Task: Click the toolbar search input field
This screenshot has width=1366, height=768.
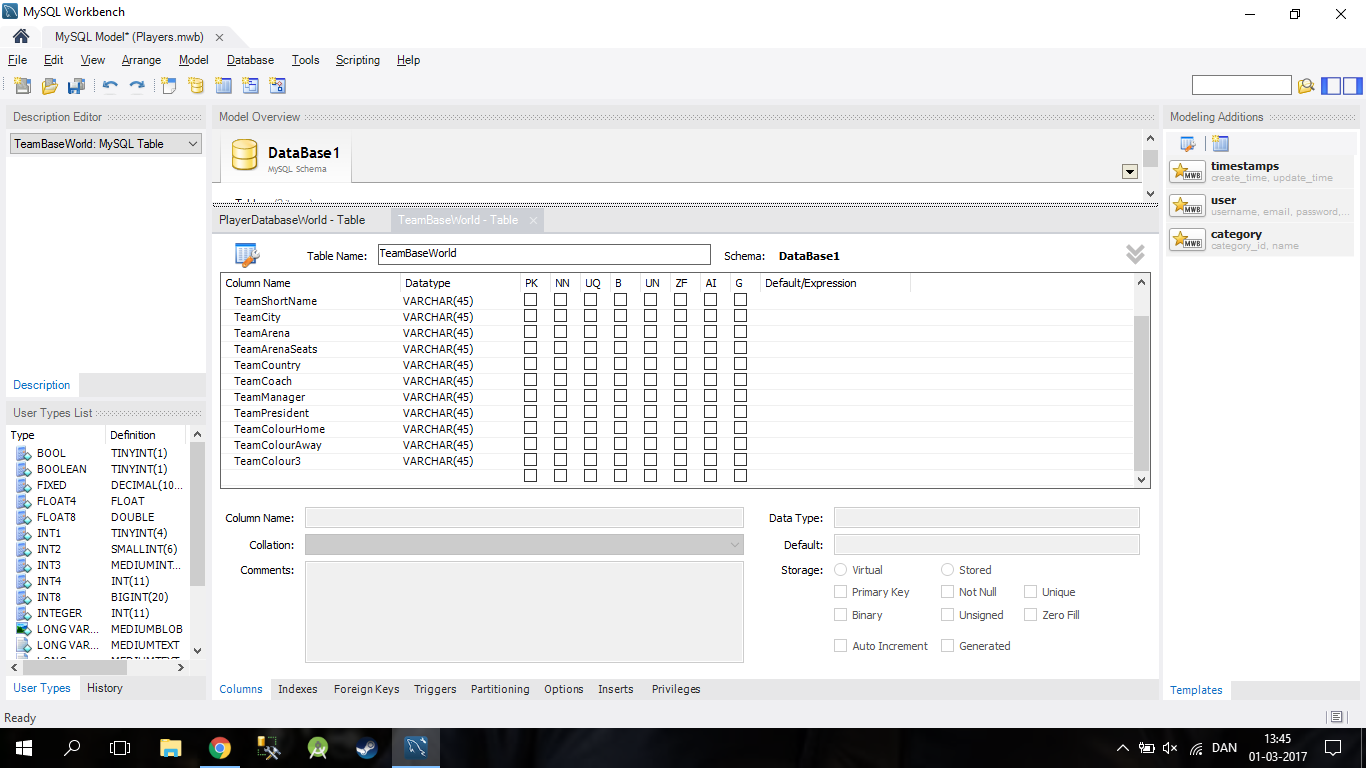Action: [x=1242, y=86]
